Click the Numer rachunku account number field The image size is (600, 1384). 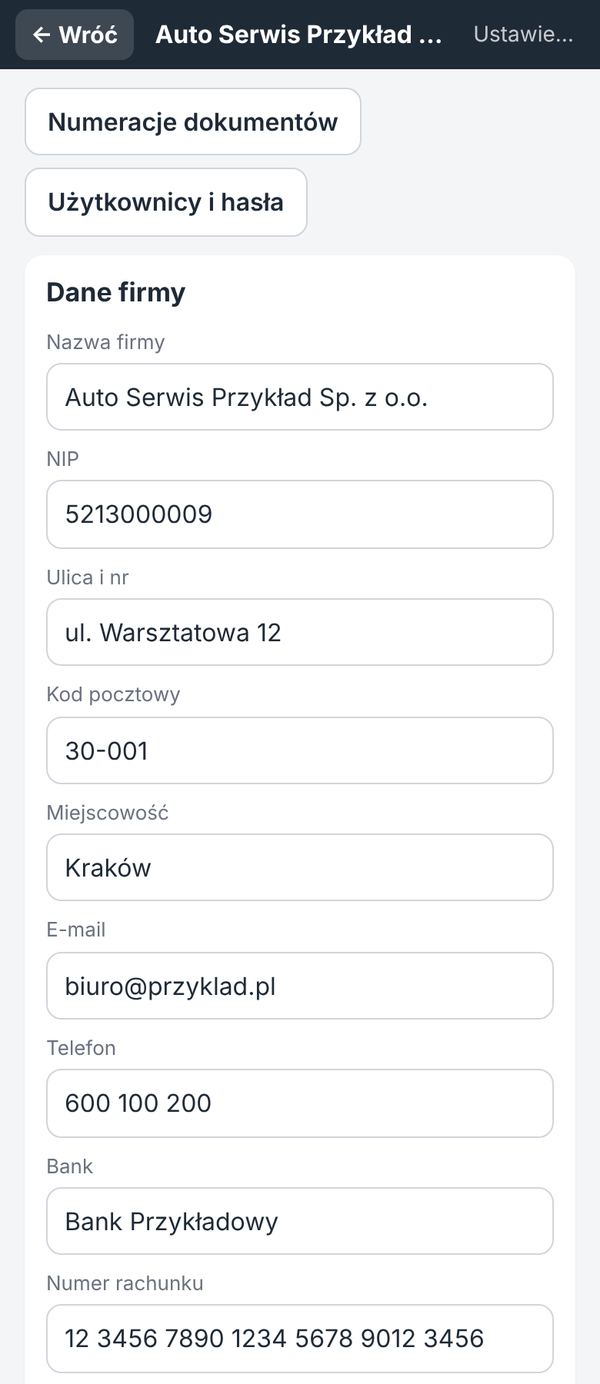point(300,1338)
